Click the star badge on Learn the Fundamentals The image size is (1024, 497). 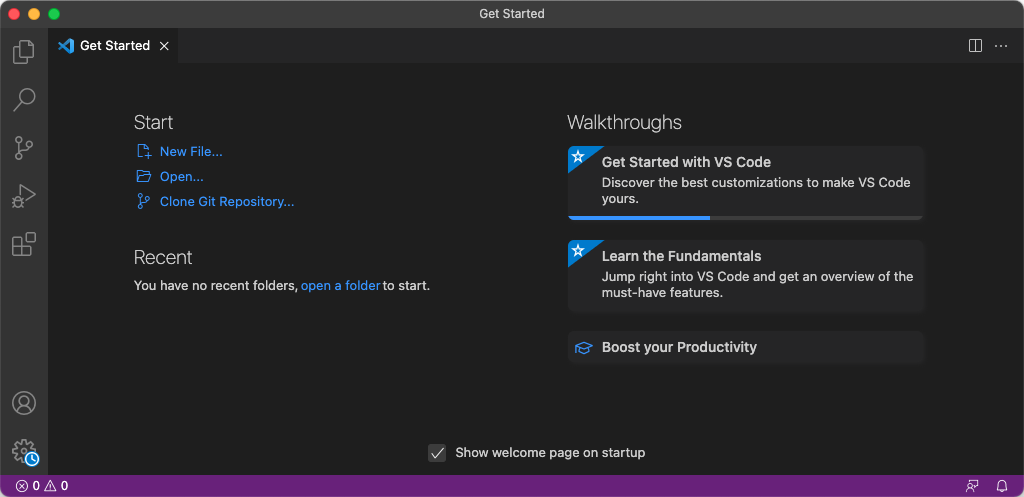578,250
